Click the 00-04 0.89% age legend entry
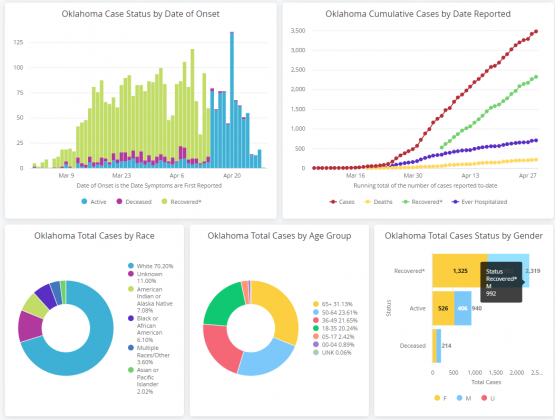The image size is (555, 420). (x=334, y=345)
